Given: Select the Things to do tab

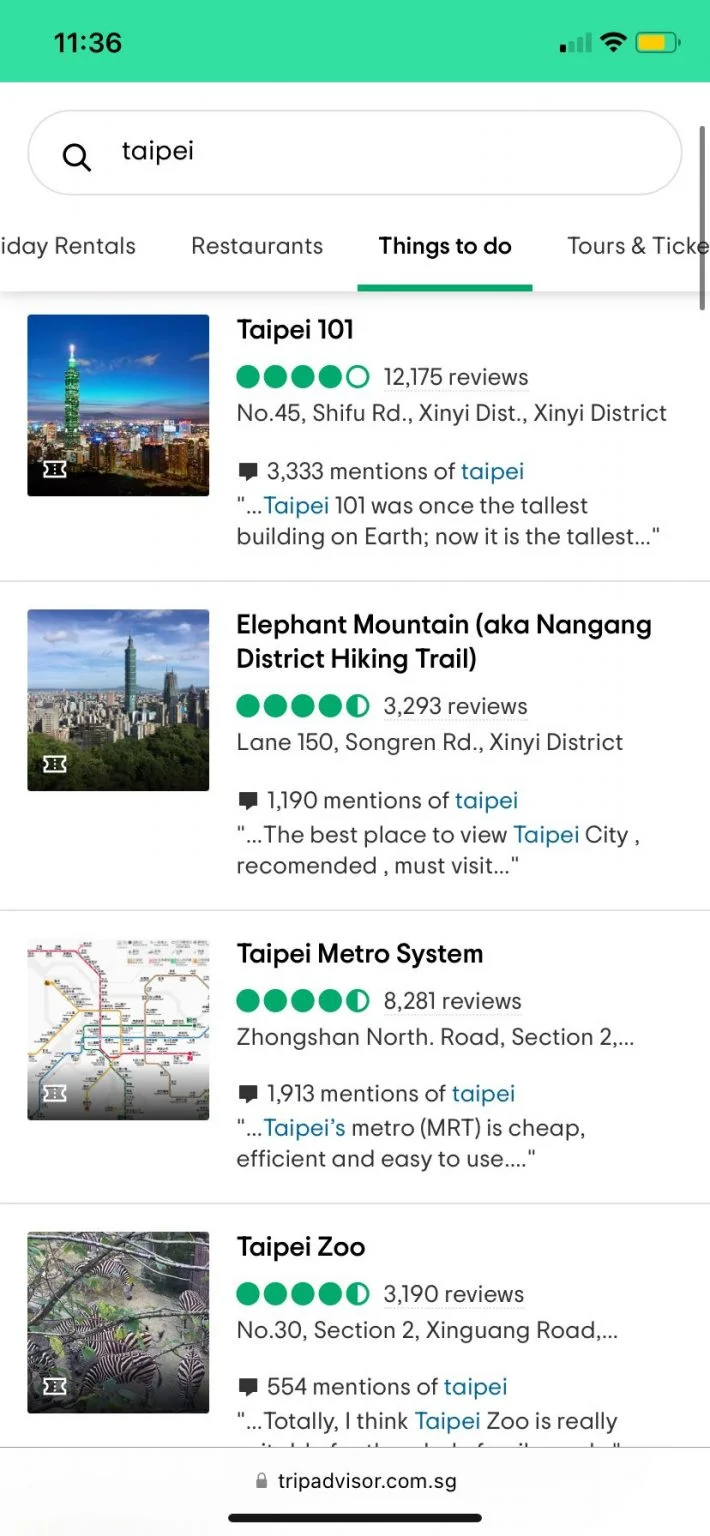Looking at the screenshot, I should (445, 246).
